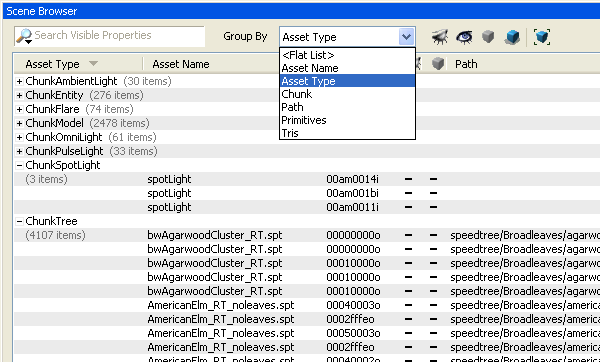The width and height of the screenshot is (600, 362).
Task: Toggle frozen state dash for row 00040003o
Action: coord(433,305)
